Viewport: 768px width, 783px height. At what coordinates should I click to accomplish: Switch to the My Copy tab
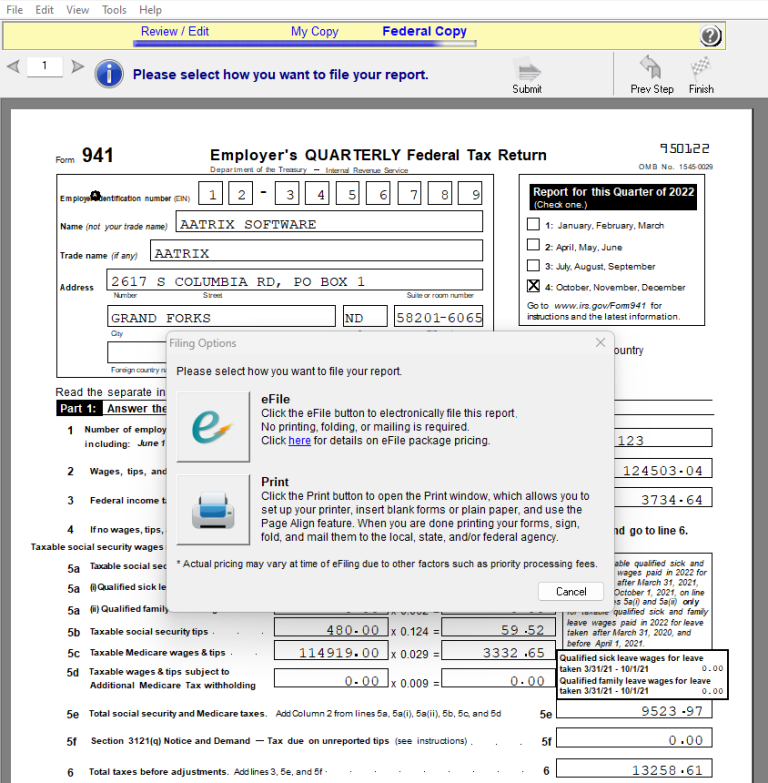314,32
